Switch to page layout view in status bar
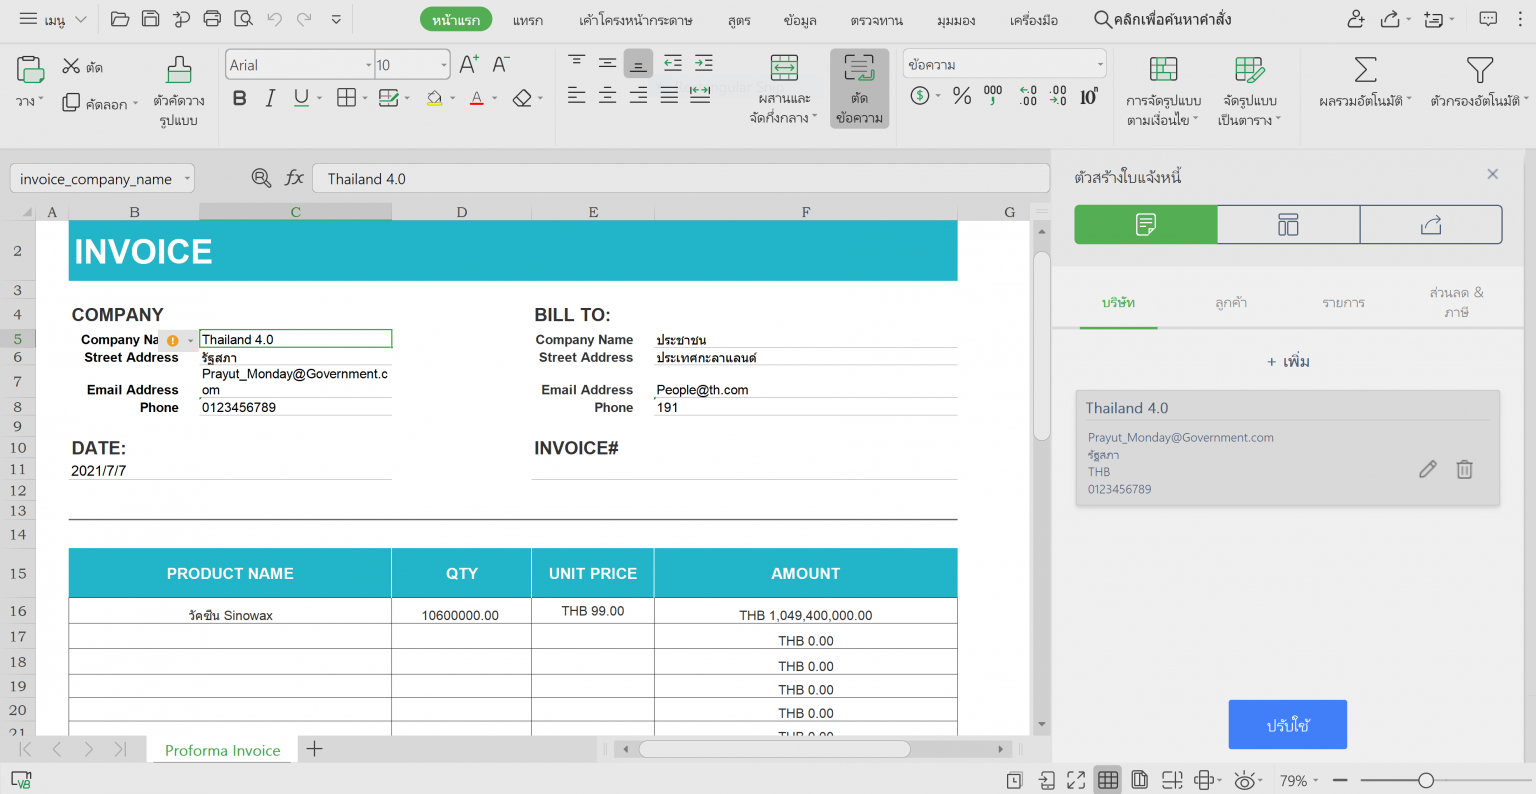The image size is (1536, 794). pyautogui.click(x=1139, y=780)
